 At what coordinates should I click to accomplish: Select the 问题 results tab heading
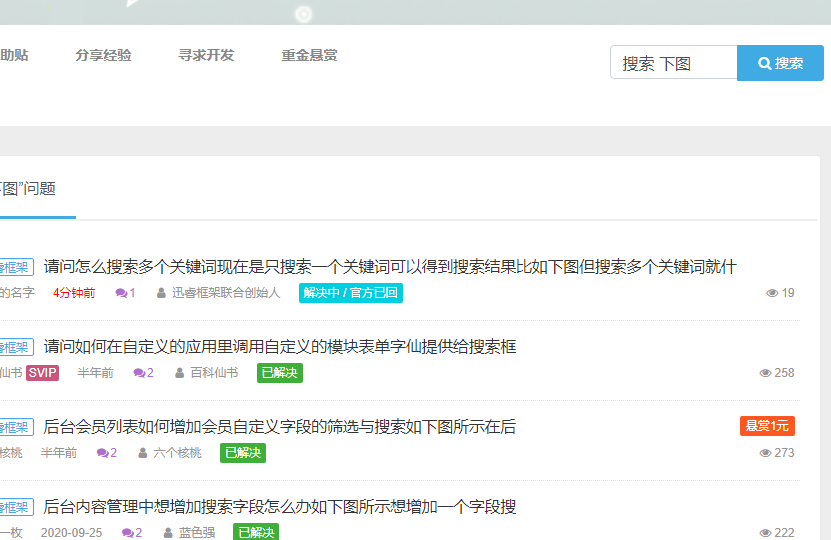pos(28,189)
